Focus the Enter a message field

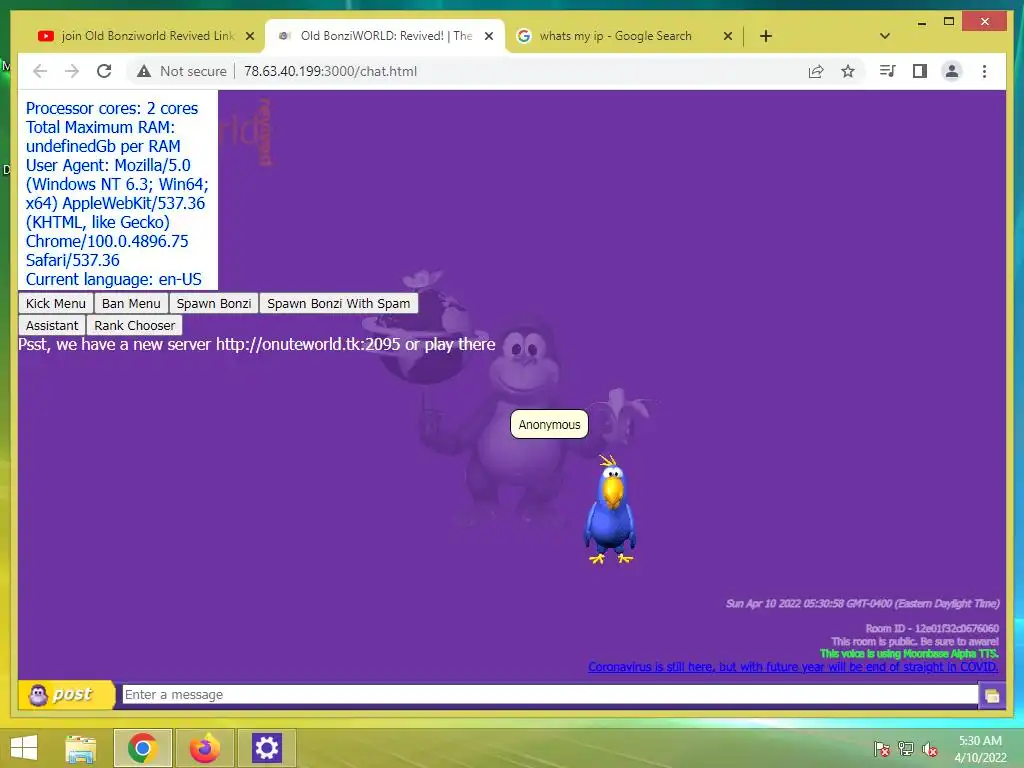(x=550, y=694)
